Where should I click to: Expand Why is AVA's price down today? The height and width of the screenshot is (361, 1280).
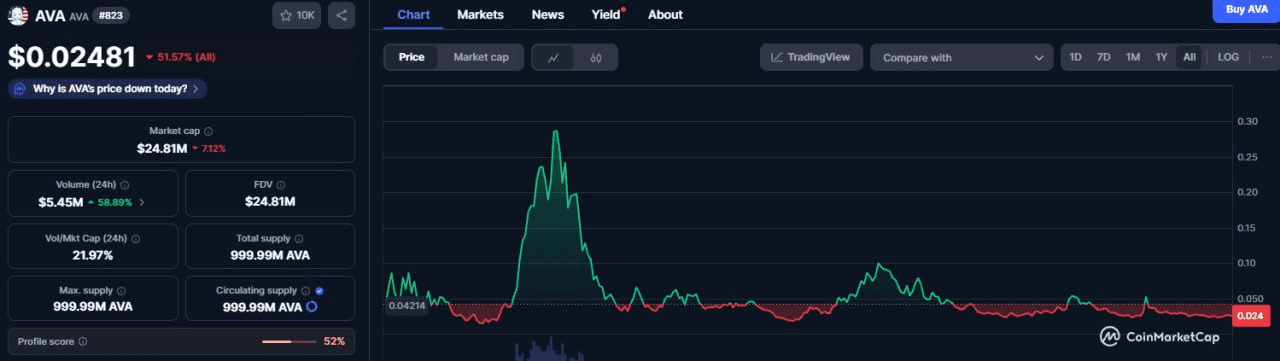coord(107,88)
